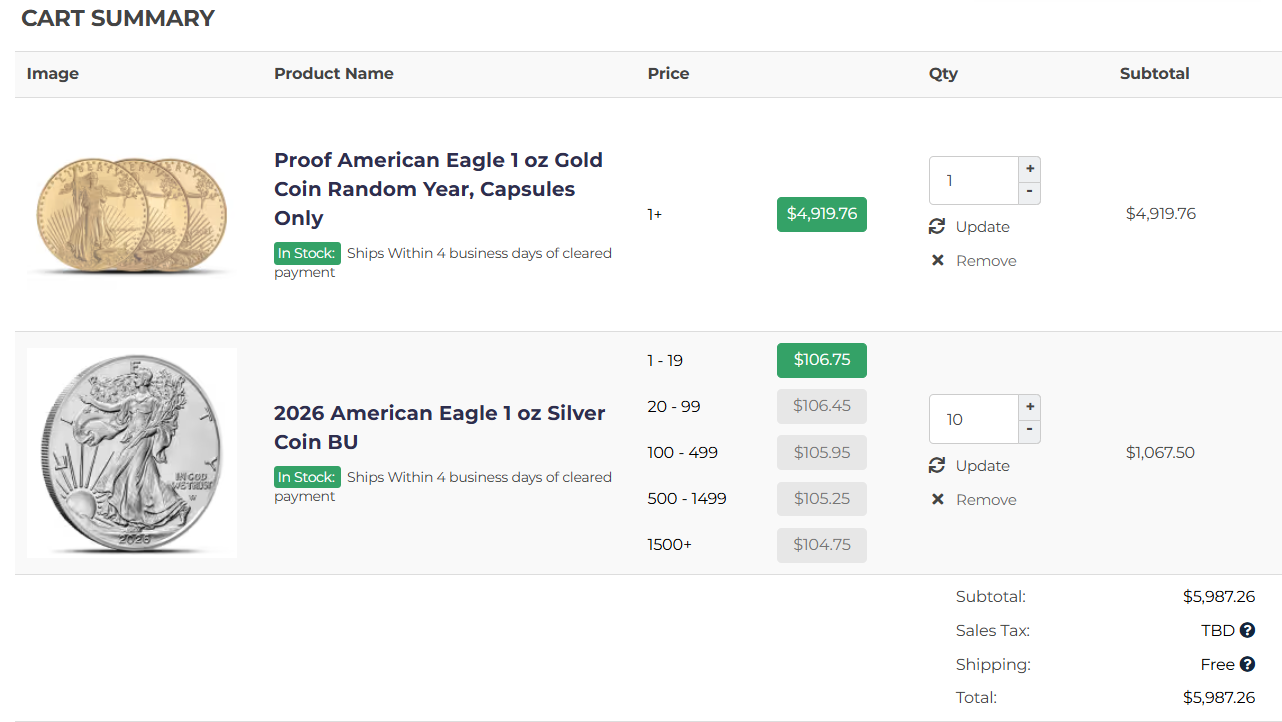Increase gold coin quantity with plus button
This screenshot has width=1282, height=722.
click(x=1030, y=168)
